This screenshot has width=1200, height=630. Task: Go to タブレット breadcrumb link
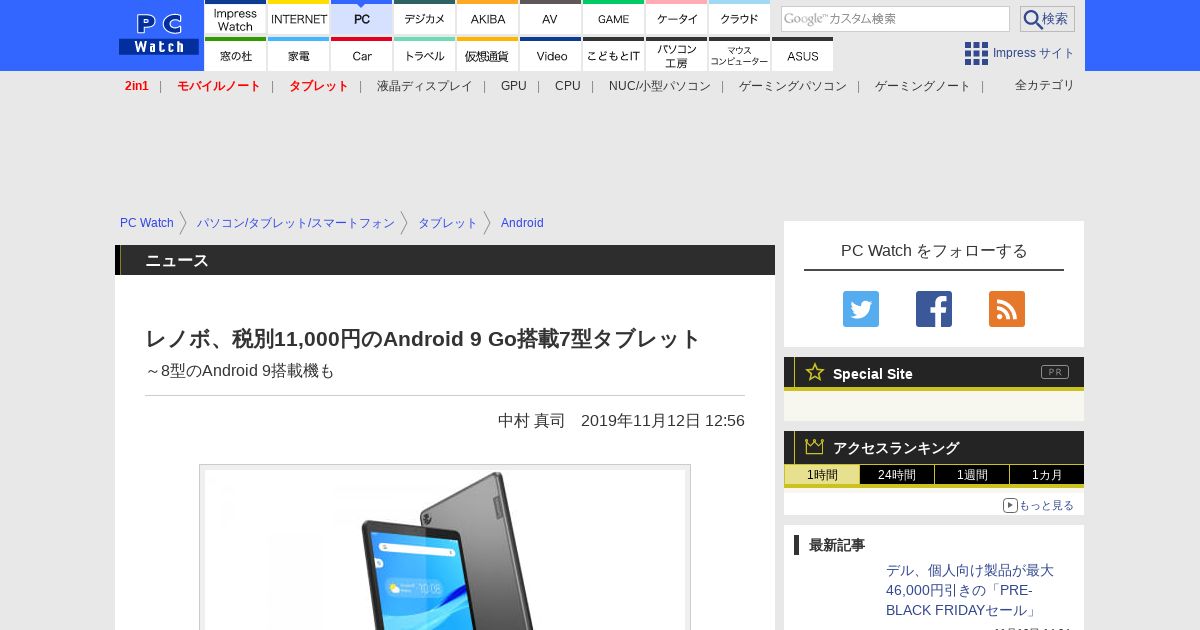[x=448, y=223]
